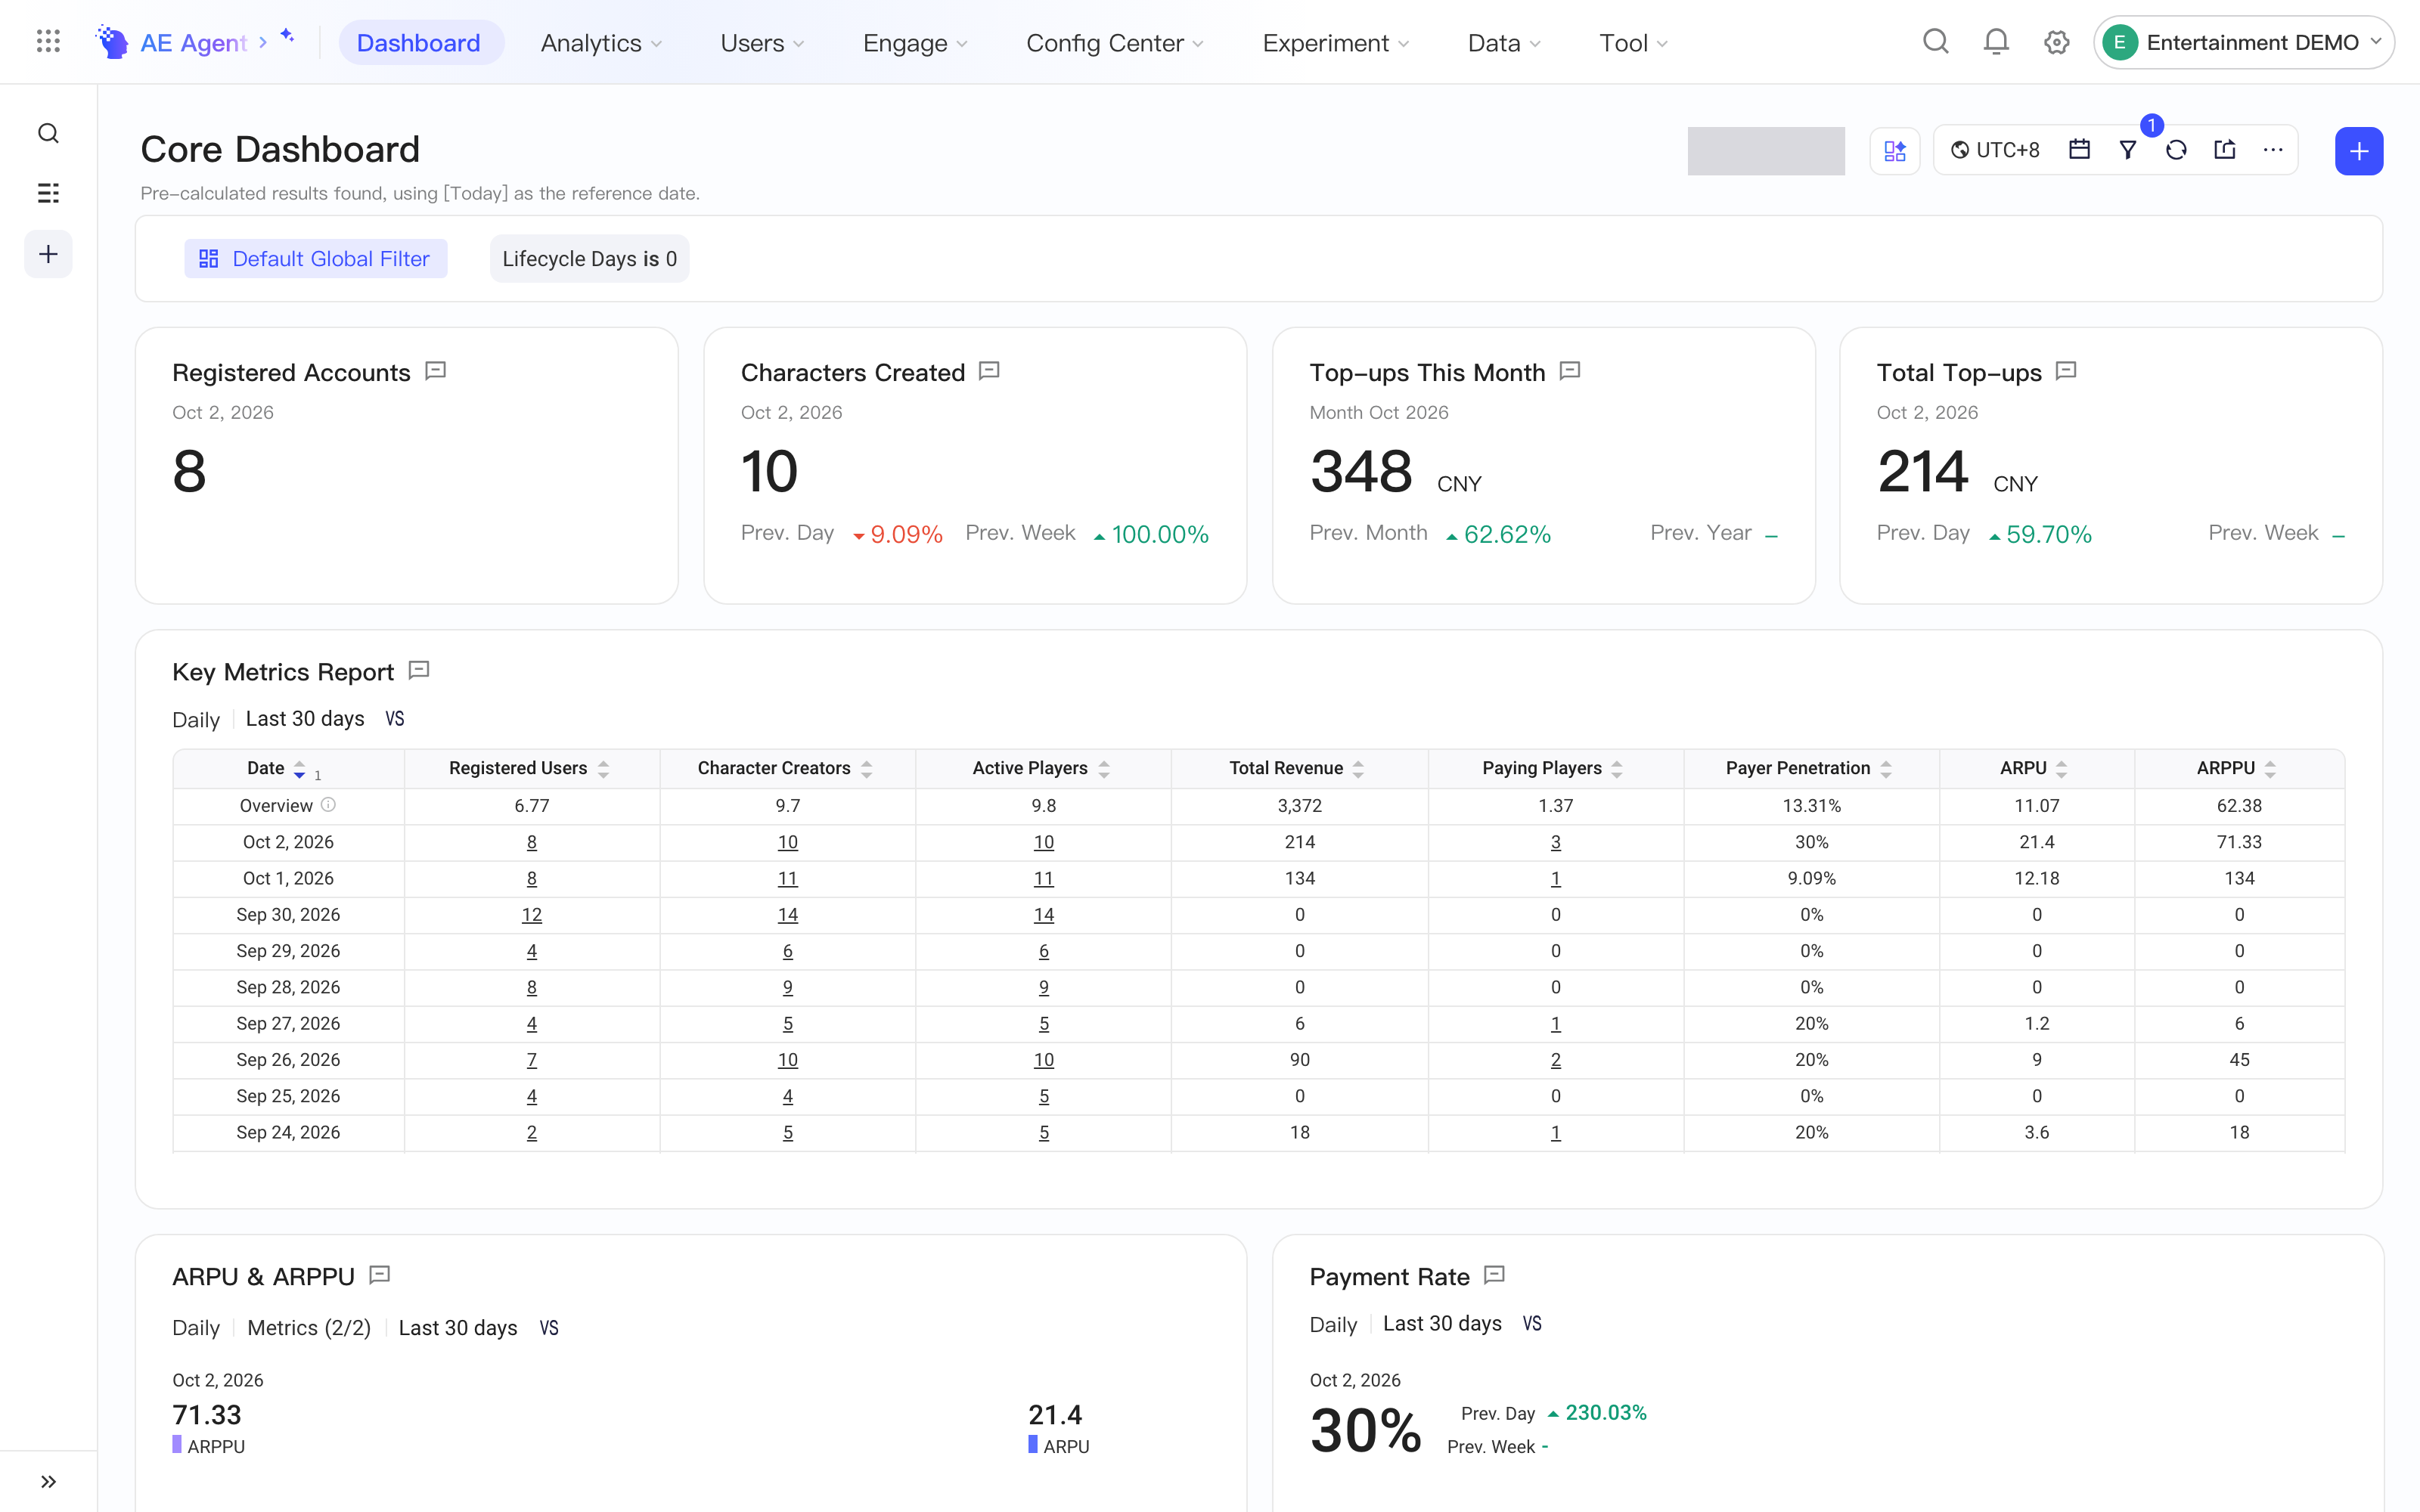Viewport: 2420px width, 1512px height.
Task: Open Paying Players value 3 for Oct 2
Action: 1556,841
